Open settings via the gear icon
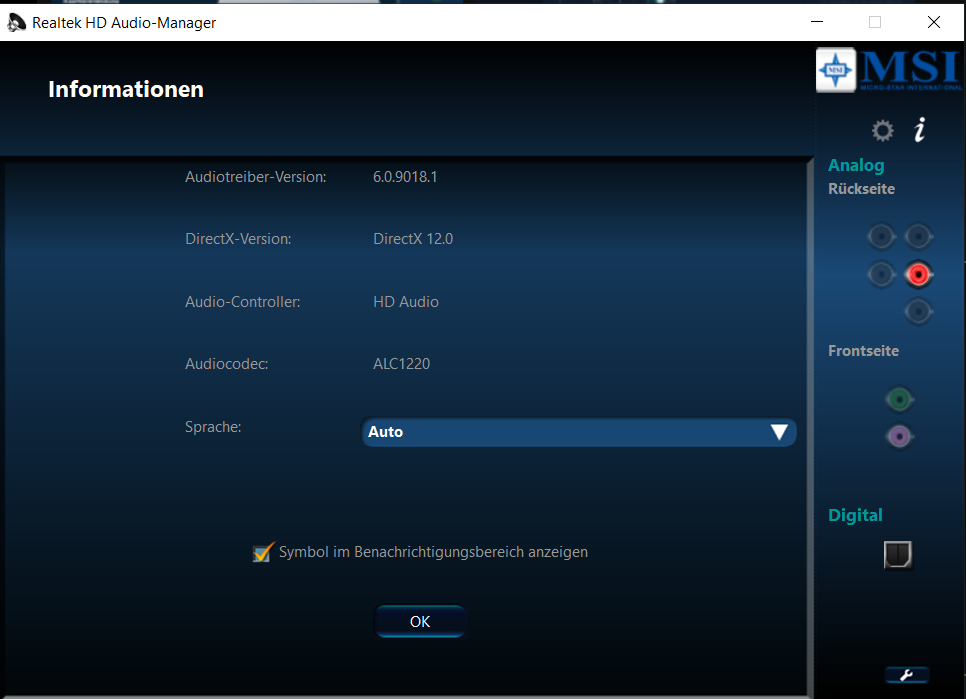The width and height of the screenshot is (966, 699). [x=882, y=131]
